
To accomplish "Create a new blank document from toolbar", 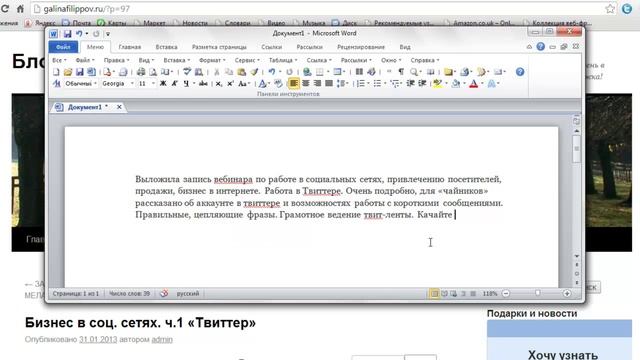I will tap(56, 72).
